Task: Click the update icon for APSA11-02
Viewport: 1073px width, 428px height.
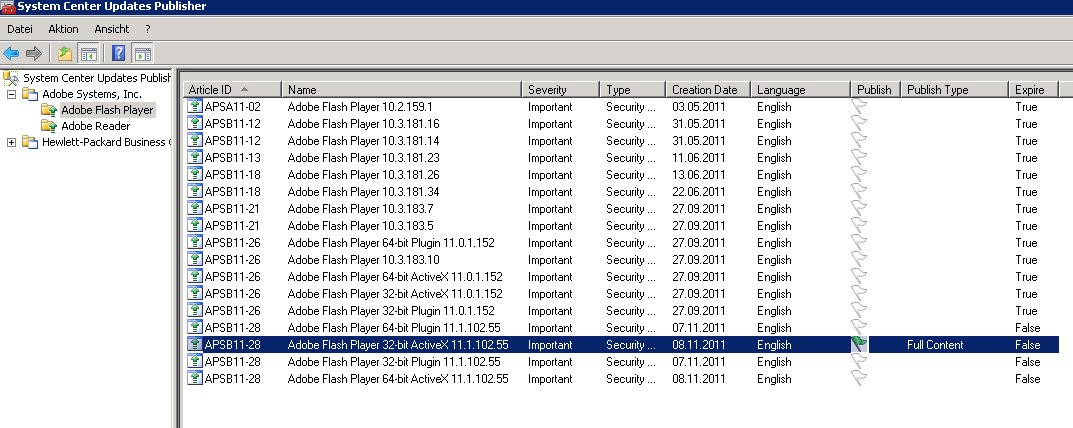Action: (x=195, y=107)
